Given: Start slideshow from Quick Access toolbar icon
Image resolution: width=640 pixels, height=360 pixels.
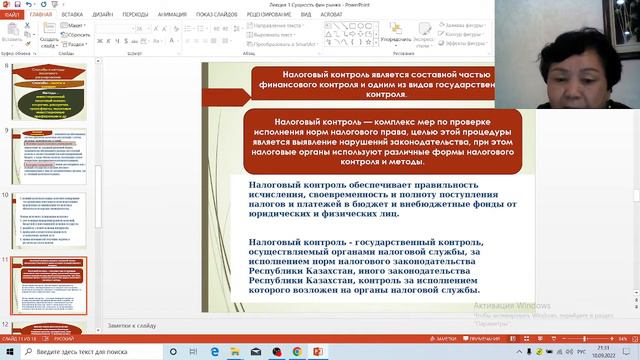Looking at the screenshot, I should click(x=55, y=4).
